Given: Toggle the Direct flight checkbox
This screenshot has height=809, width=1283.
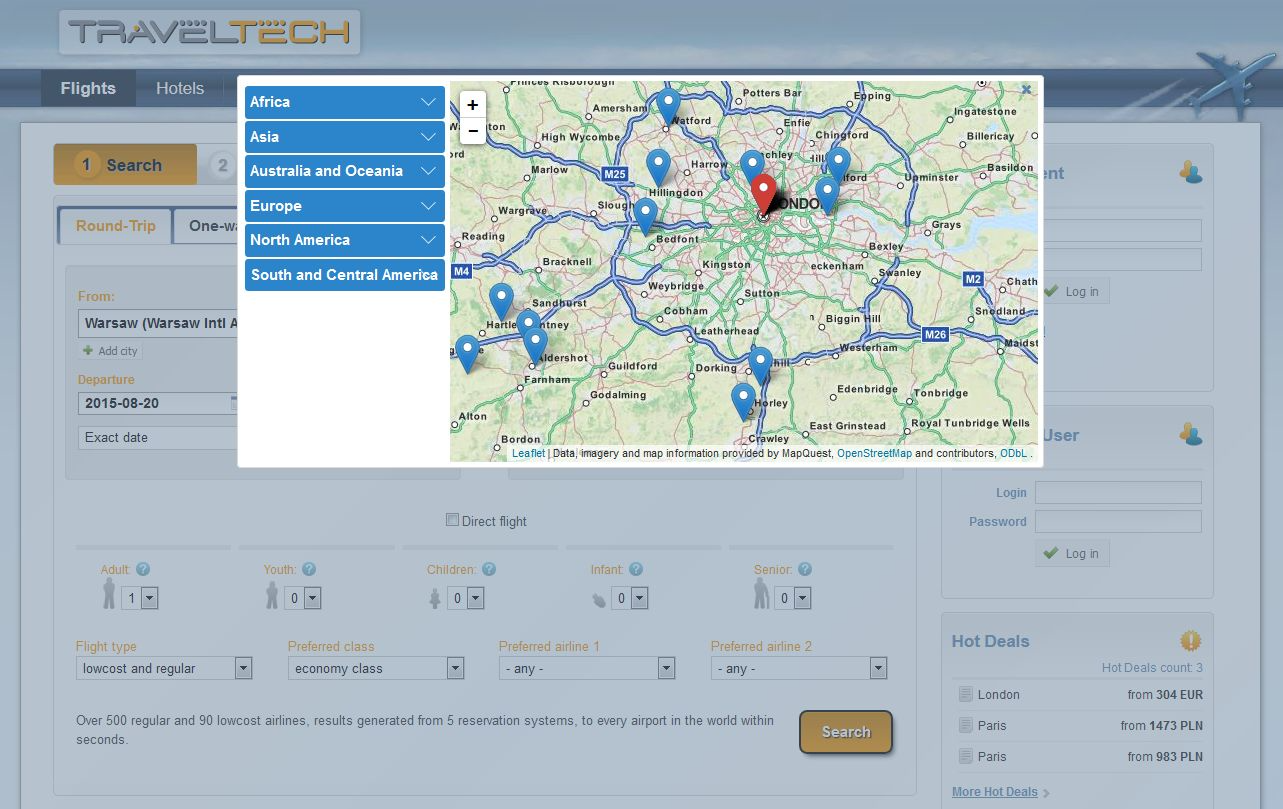Looking at the screenshot, I should [453, 520].
